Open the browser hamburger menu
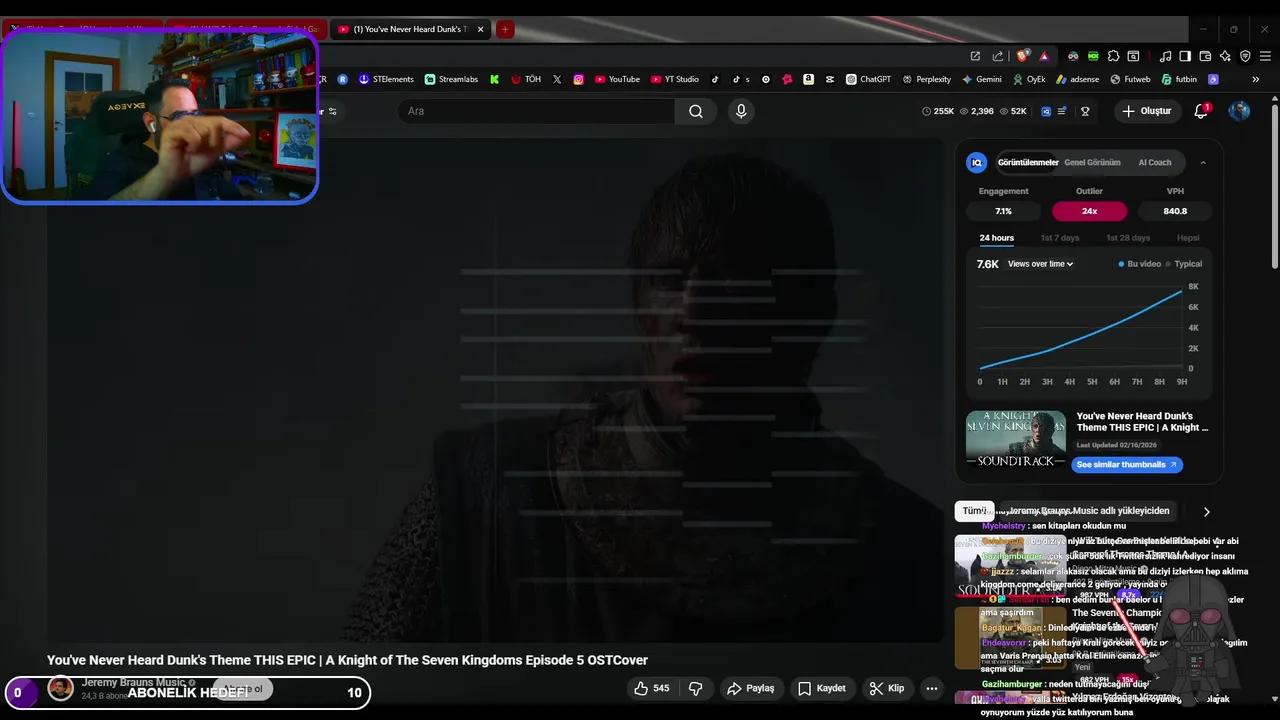Screen dimensions: 1280x720 1265,56
